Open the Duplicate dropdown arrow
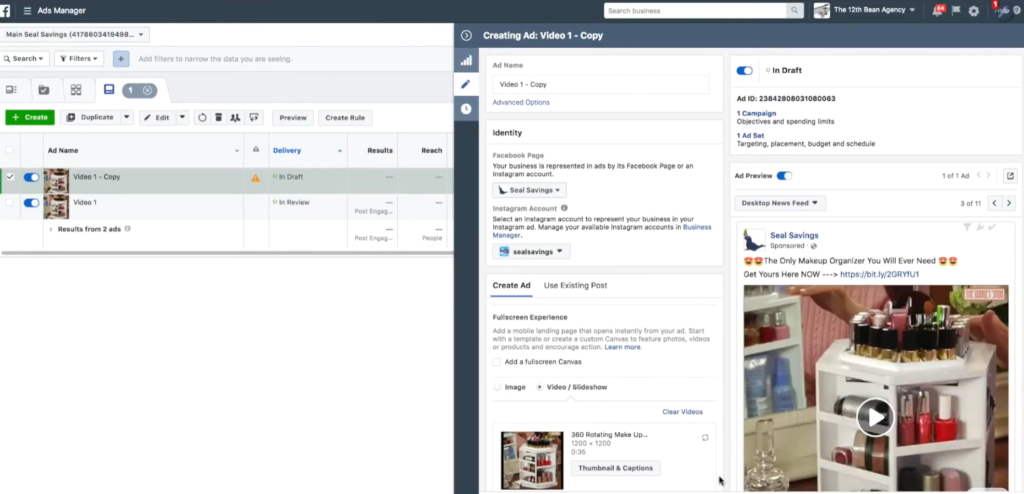The height and width of the screenshot is (494, 1024). point(127,118)
